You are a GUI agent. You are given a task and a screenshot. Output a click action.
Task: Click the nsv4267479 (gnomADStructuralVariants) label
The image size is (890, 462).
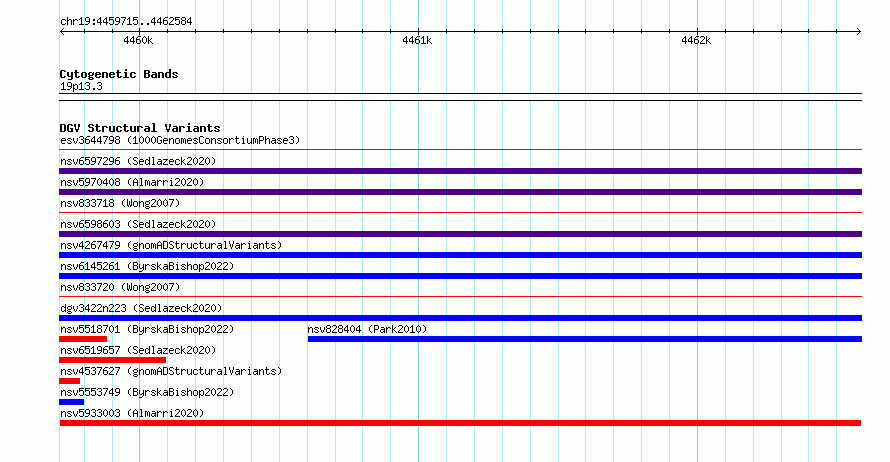coord(171,245)
